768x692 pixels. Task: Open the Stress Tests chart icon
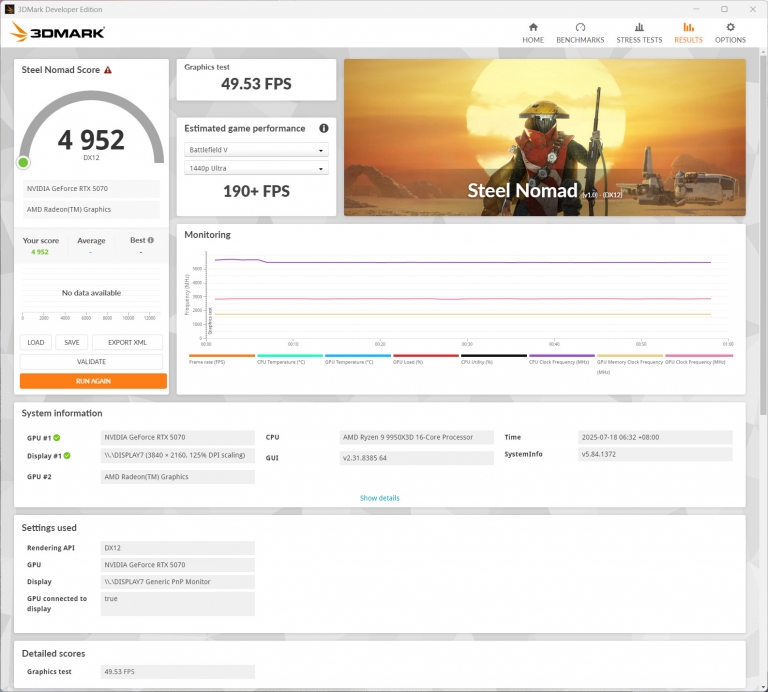pos(639,27)
